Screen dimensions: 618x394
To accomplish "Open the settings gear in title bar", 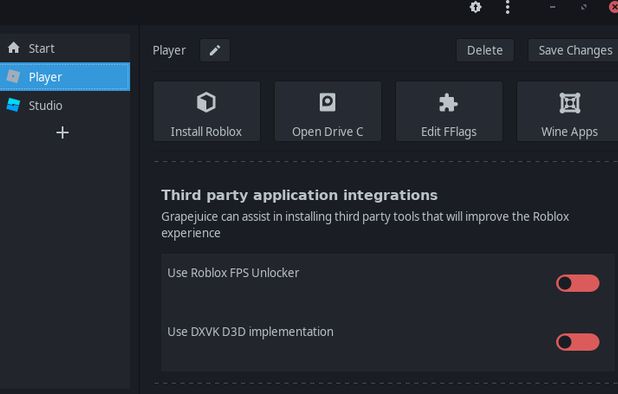I will tap(475, 7).
